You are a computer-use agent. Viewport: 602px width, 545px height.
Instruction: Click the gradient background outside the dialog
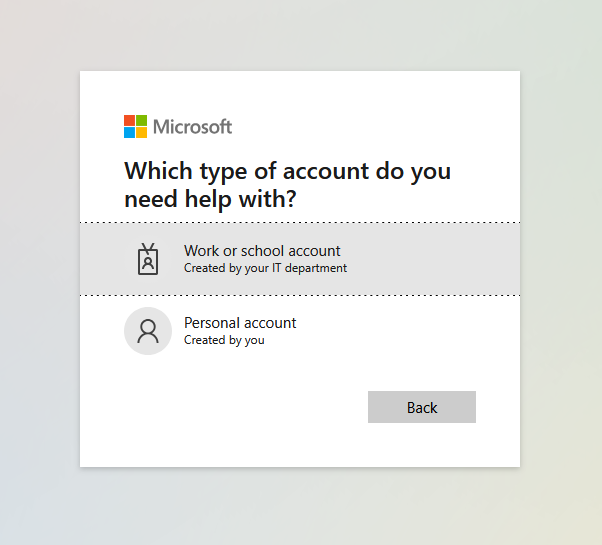(38, 269)
